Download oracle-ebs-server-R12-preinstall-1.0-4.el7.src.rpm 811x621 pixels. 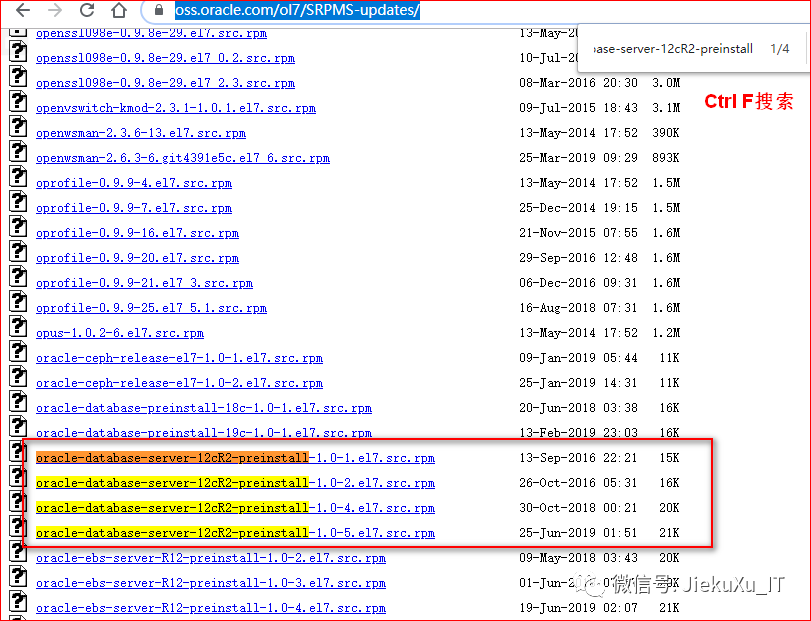coord(211,608)
